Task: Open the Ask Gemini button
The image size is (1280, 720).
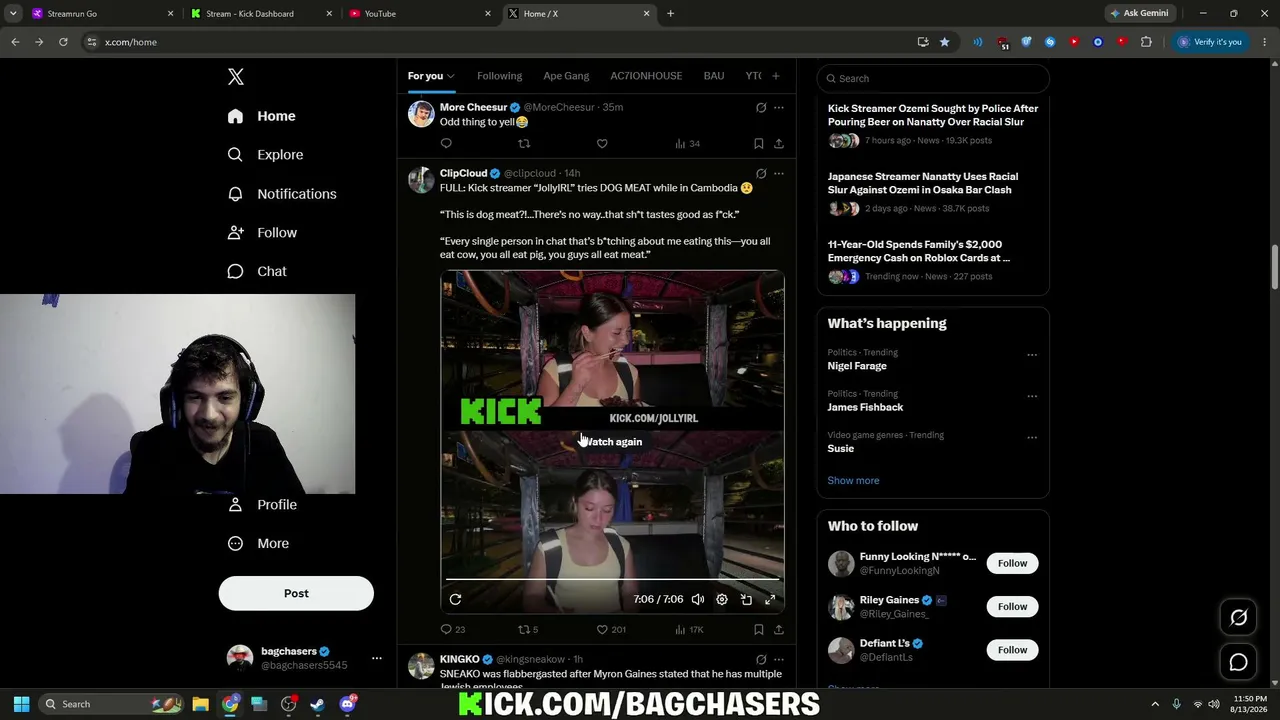Action: pos(1139,13)
